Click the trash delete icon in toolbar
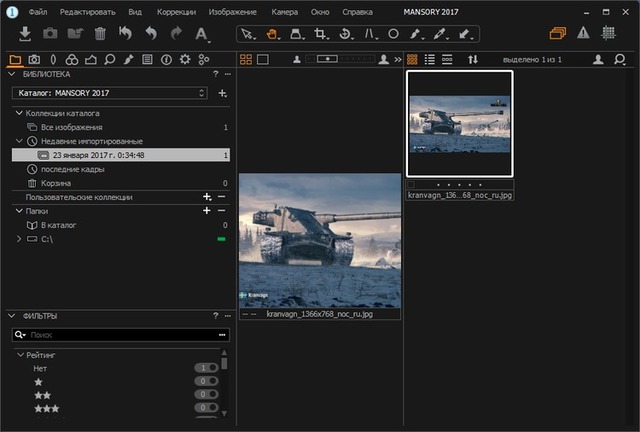 100,34
